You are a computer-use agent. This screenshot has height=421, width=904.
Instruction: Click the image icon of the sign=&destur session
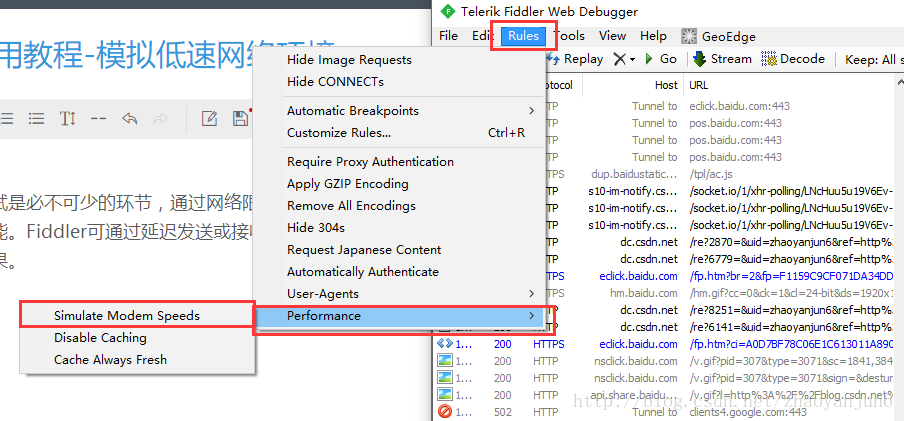[x=445, y=378]
